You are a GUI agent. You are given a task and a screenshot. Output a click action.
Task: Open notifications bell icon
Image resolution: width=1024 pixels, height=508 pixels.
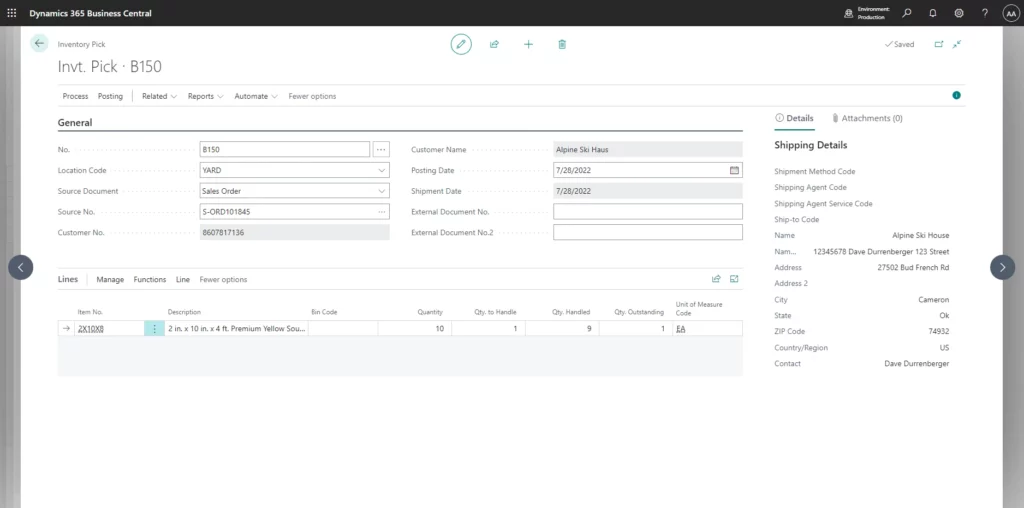pos(933,13)
